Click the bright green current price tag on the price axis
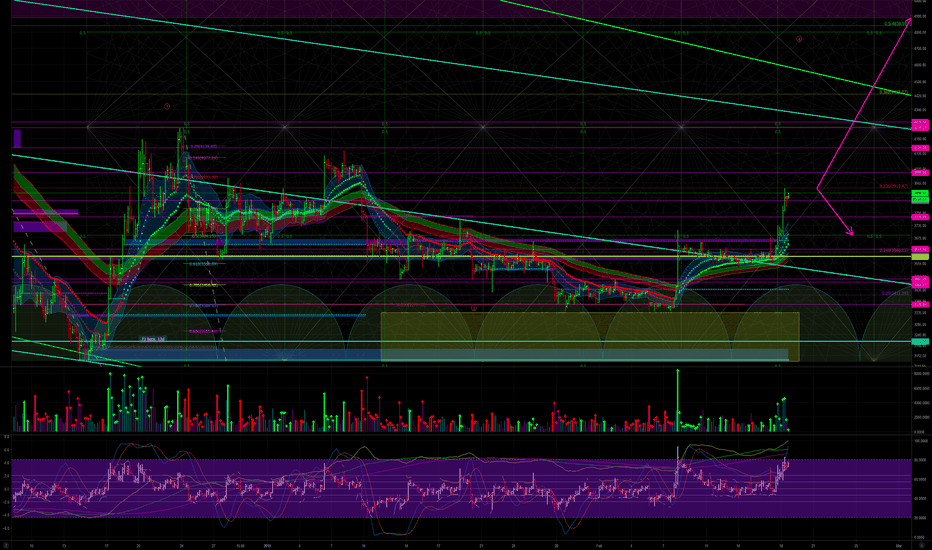Image resolution: width=932 pixels, height=550 pixels. pyautogui.click(x=920, y=194)
